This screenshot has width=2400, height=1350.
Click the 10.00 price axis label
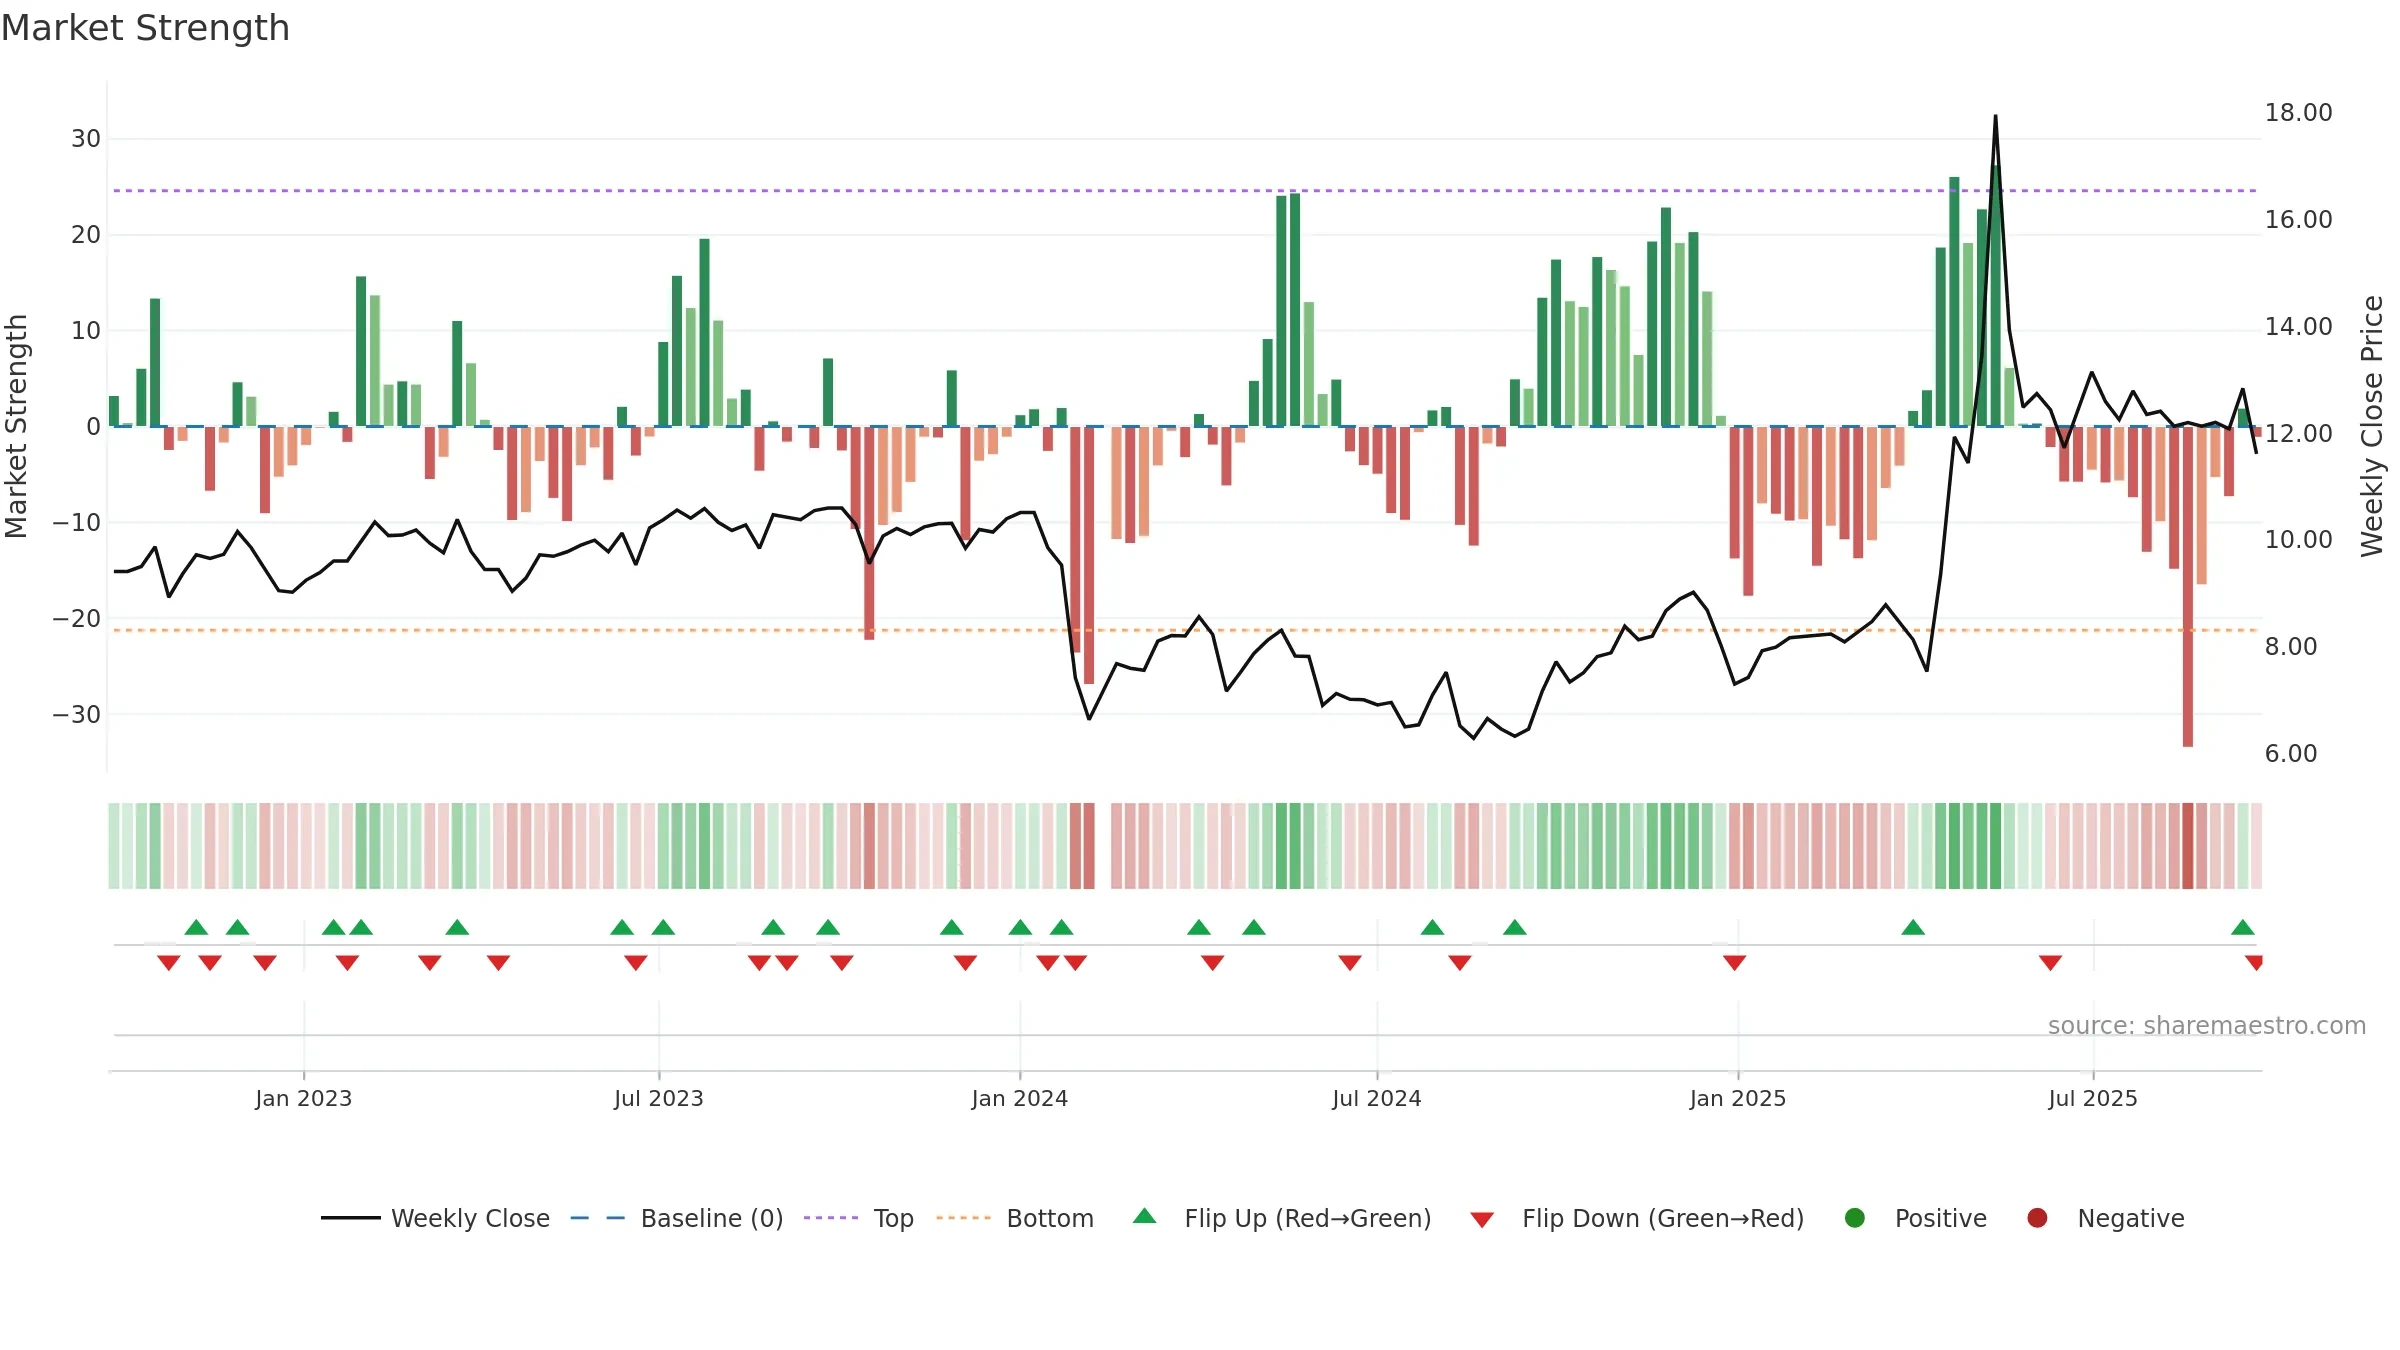2298,540
